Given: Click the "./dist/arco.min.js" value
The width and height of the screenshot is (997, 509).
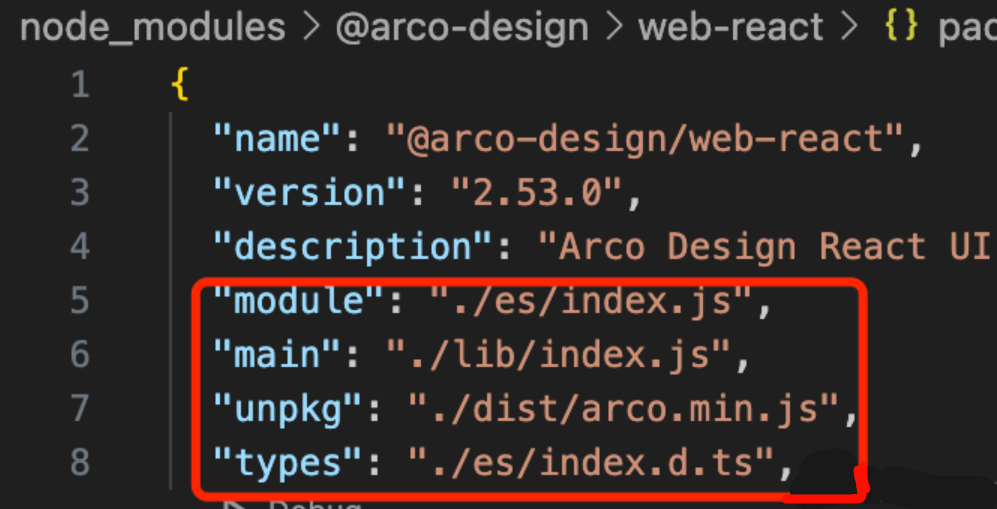Looking at the screenshot, I should (624, 409).
